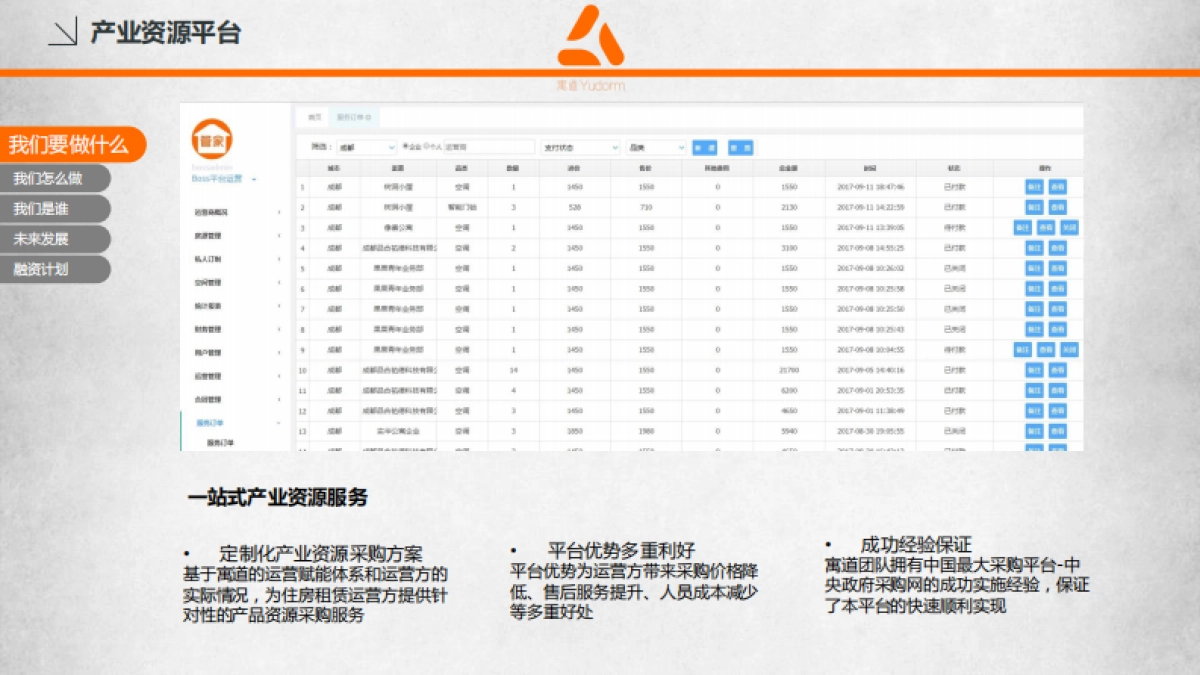Viewport: 1200px width, 675px height.
Task: Click the 备注 button in row 1
Action: [x=1034, y=187]
